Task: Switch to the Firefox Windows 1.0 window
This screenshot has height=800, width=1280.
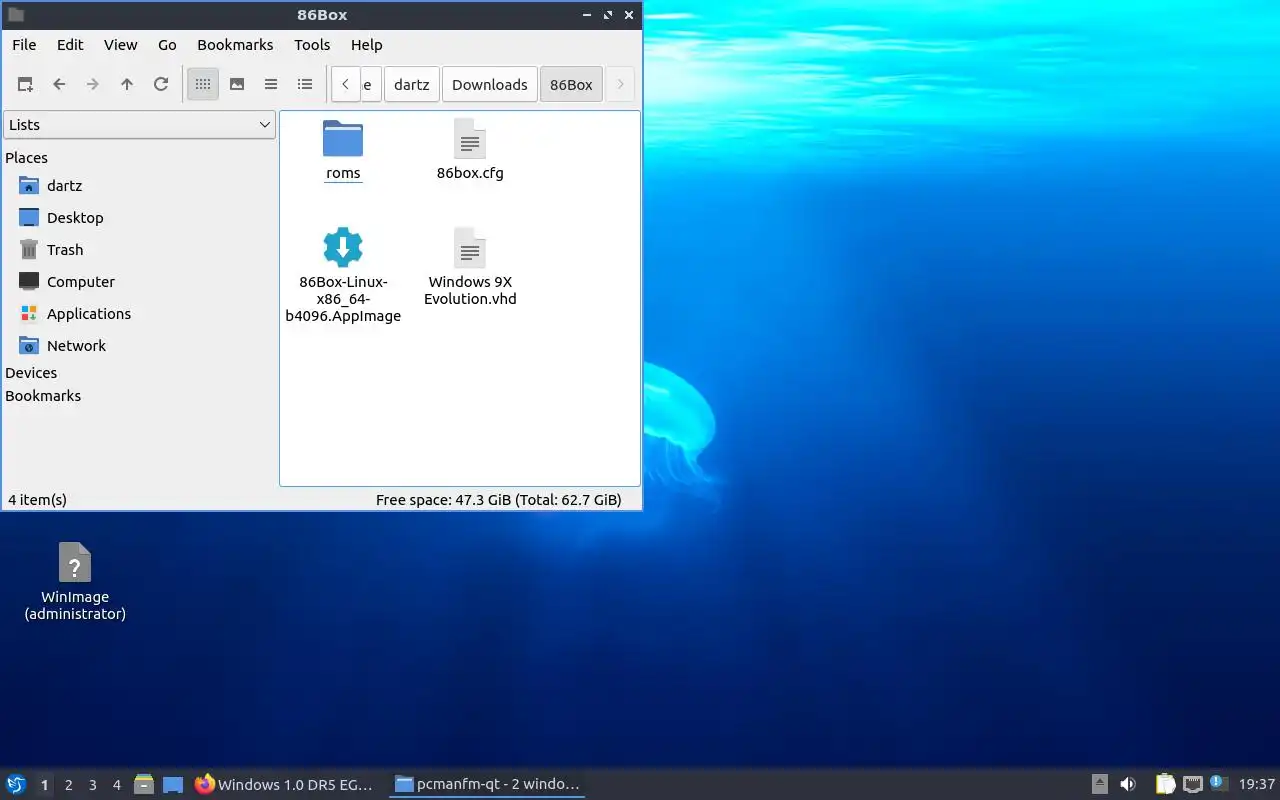Action: pos(285,785)
